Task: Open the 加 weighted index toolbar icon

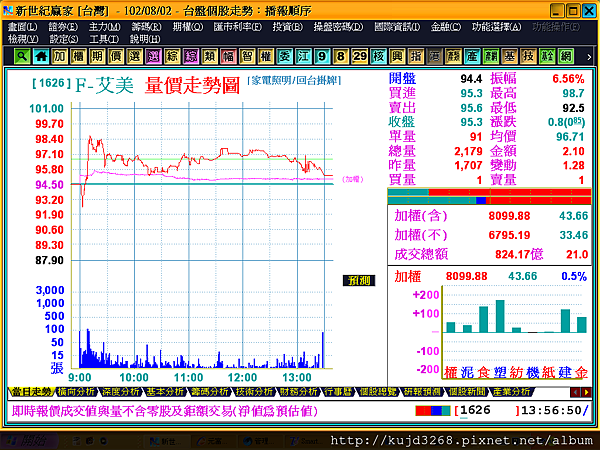Action: click(59, 57)
